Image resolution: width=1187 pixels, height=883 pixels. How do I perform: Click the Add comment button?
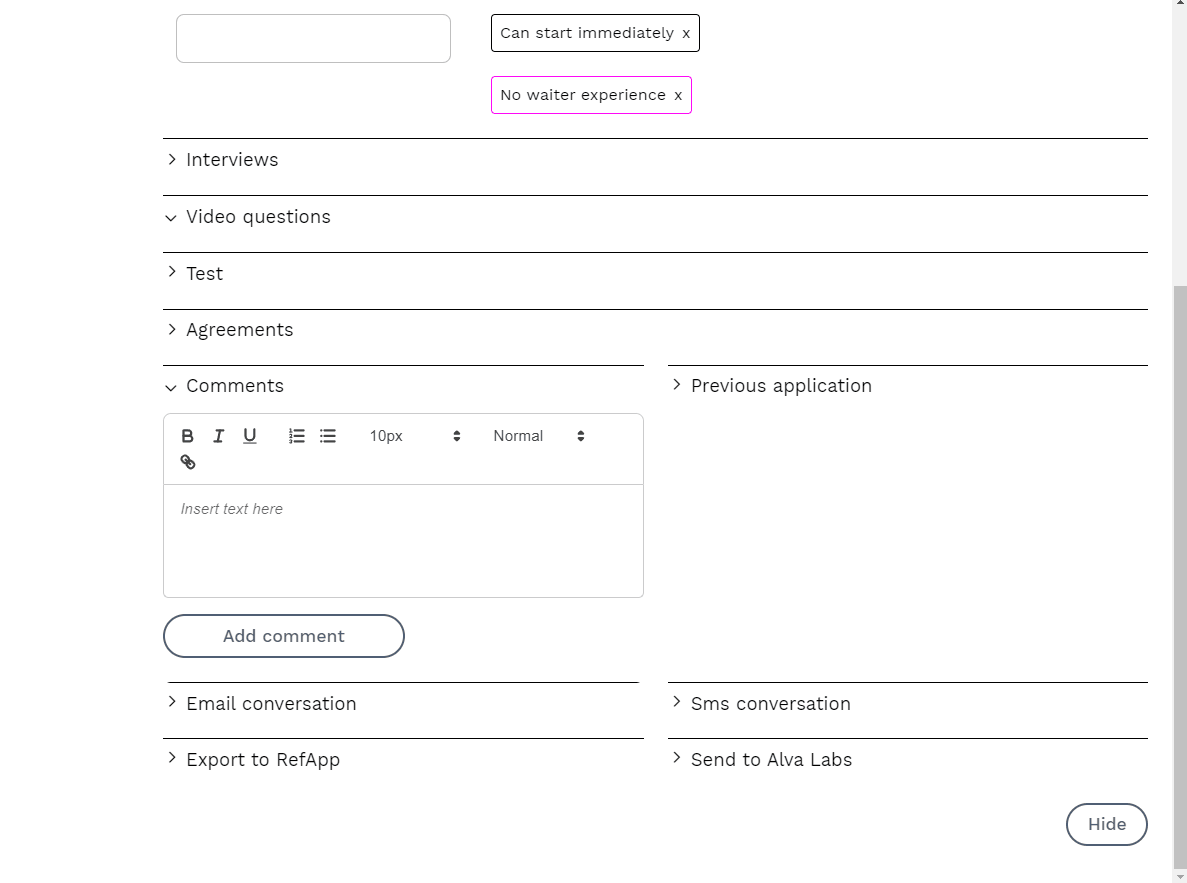(284, 636)
